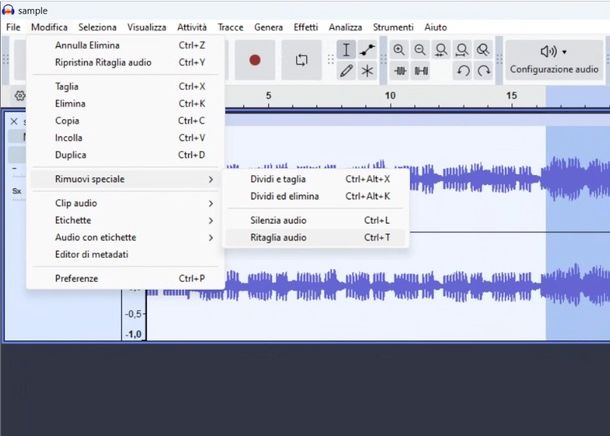Viewport: 610px width, 436px height.
Task: Select the Envelope tool
Action: (x=367, y=50)
